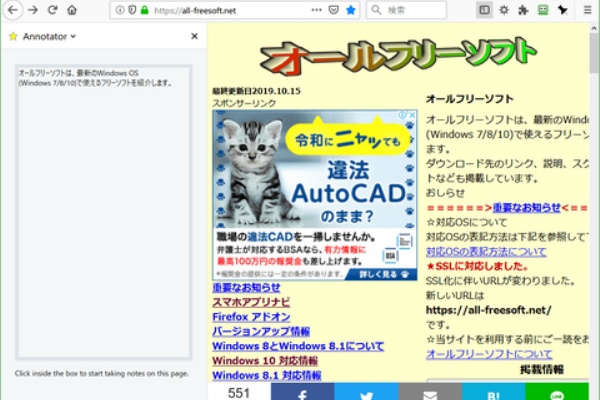600x400 pixels.
Task: Click the 551 share count
Action: 239,392
